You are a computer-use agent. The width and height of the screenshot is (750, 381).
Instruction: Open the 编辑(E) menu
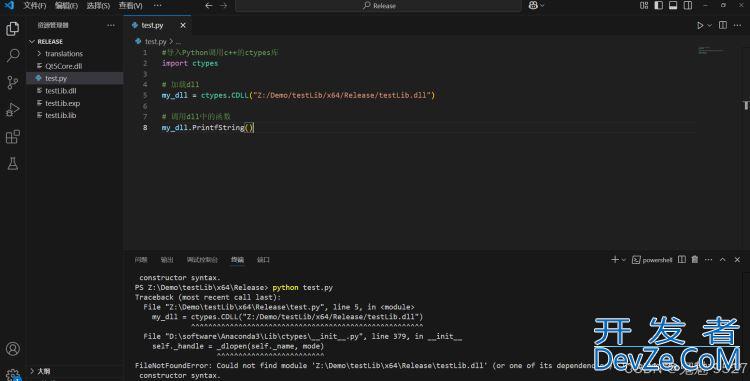pyautogui.click(x=66, y=6)
